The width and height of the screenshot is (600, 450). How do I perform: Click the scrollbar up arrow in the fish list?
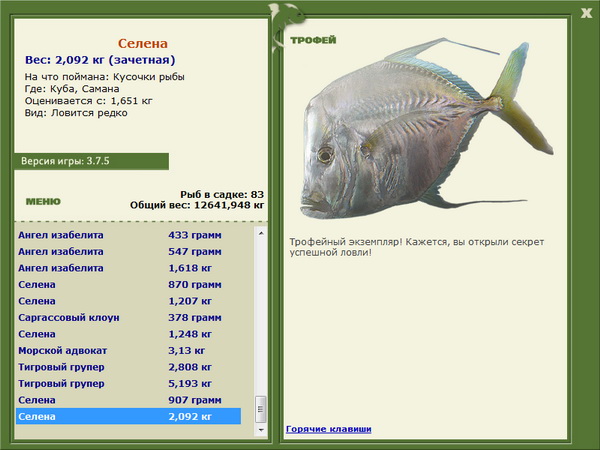[261, 233]
